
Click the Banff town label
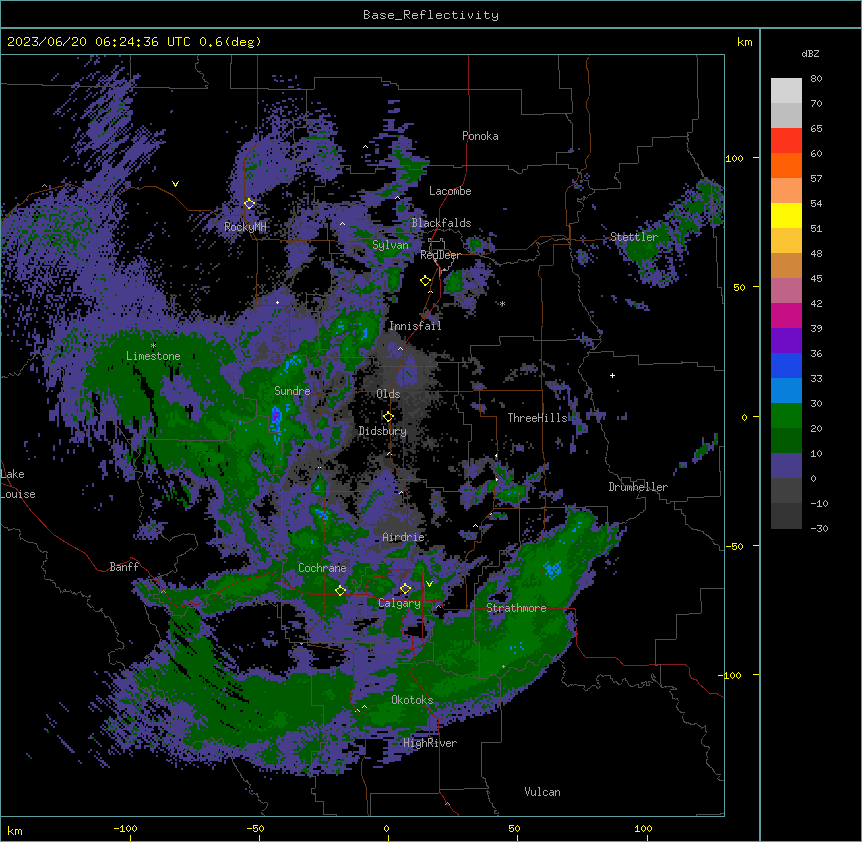point(124,567)
